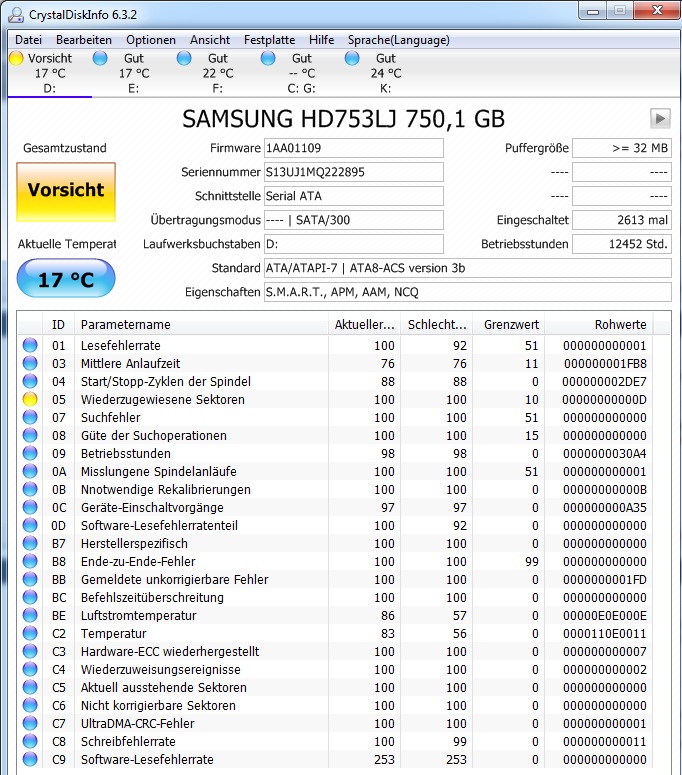Select the Wiederzuweisungsereignisse row text
This screenshot has width=682, height=775.
pyautogui.click(x=161, y=669)
